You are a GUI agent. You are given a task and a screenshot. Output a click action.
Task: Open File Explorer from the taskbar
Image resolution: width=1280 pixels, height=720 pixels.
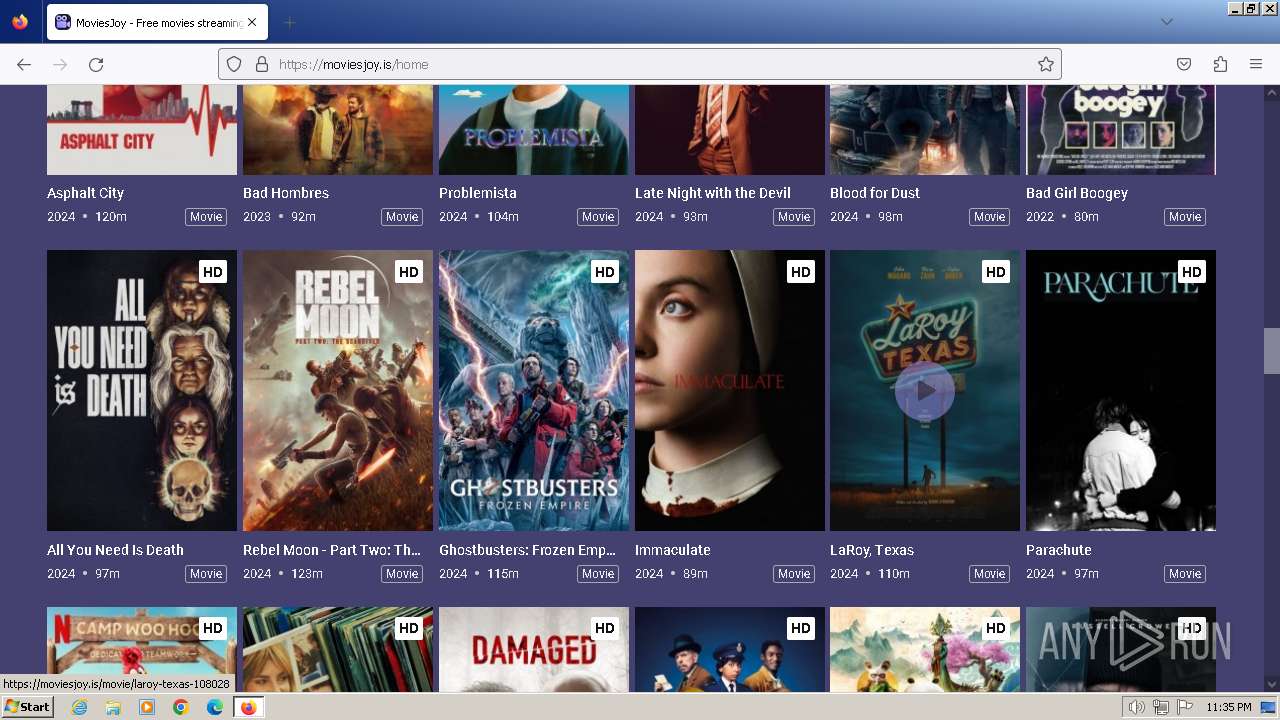113,707
